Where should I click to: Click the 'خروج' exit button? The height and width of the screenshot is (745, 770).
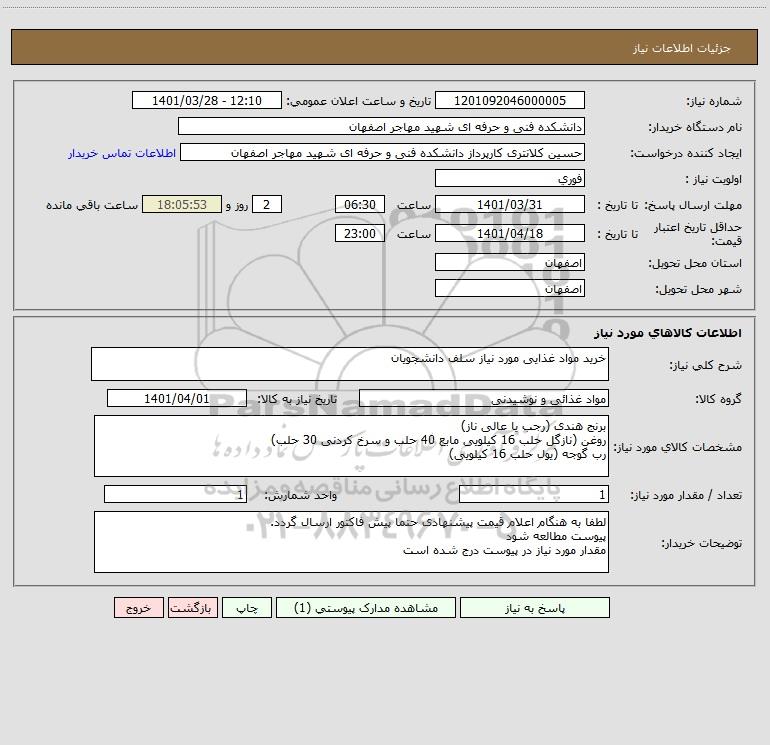pyautogui.click(x=138, y=608)
